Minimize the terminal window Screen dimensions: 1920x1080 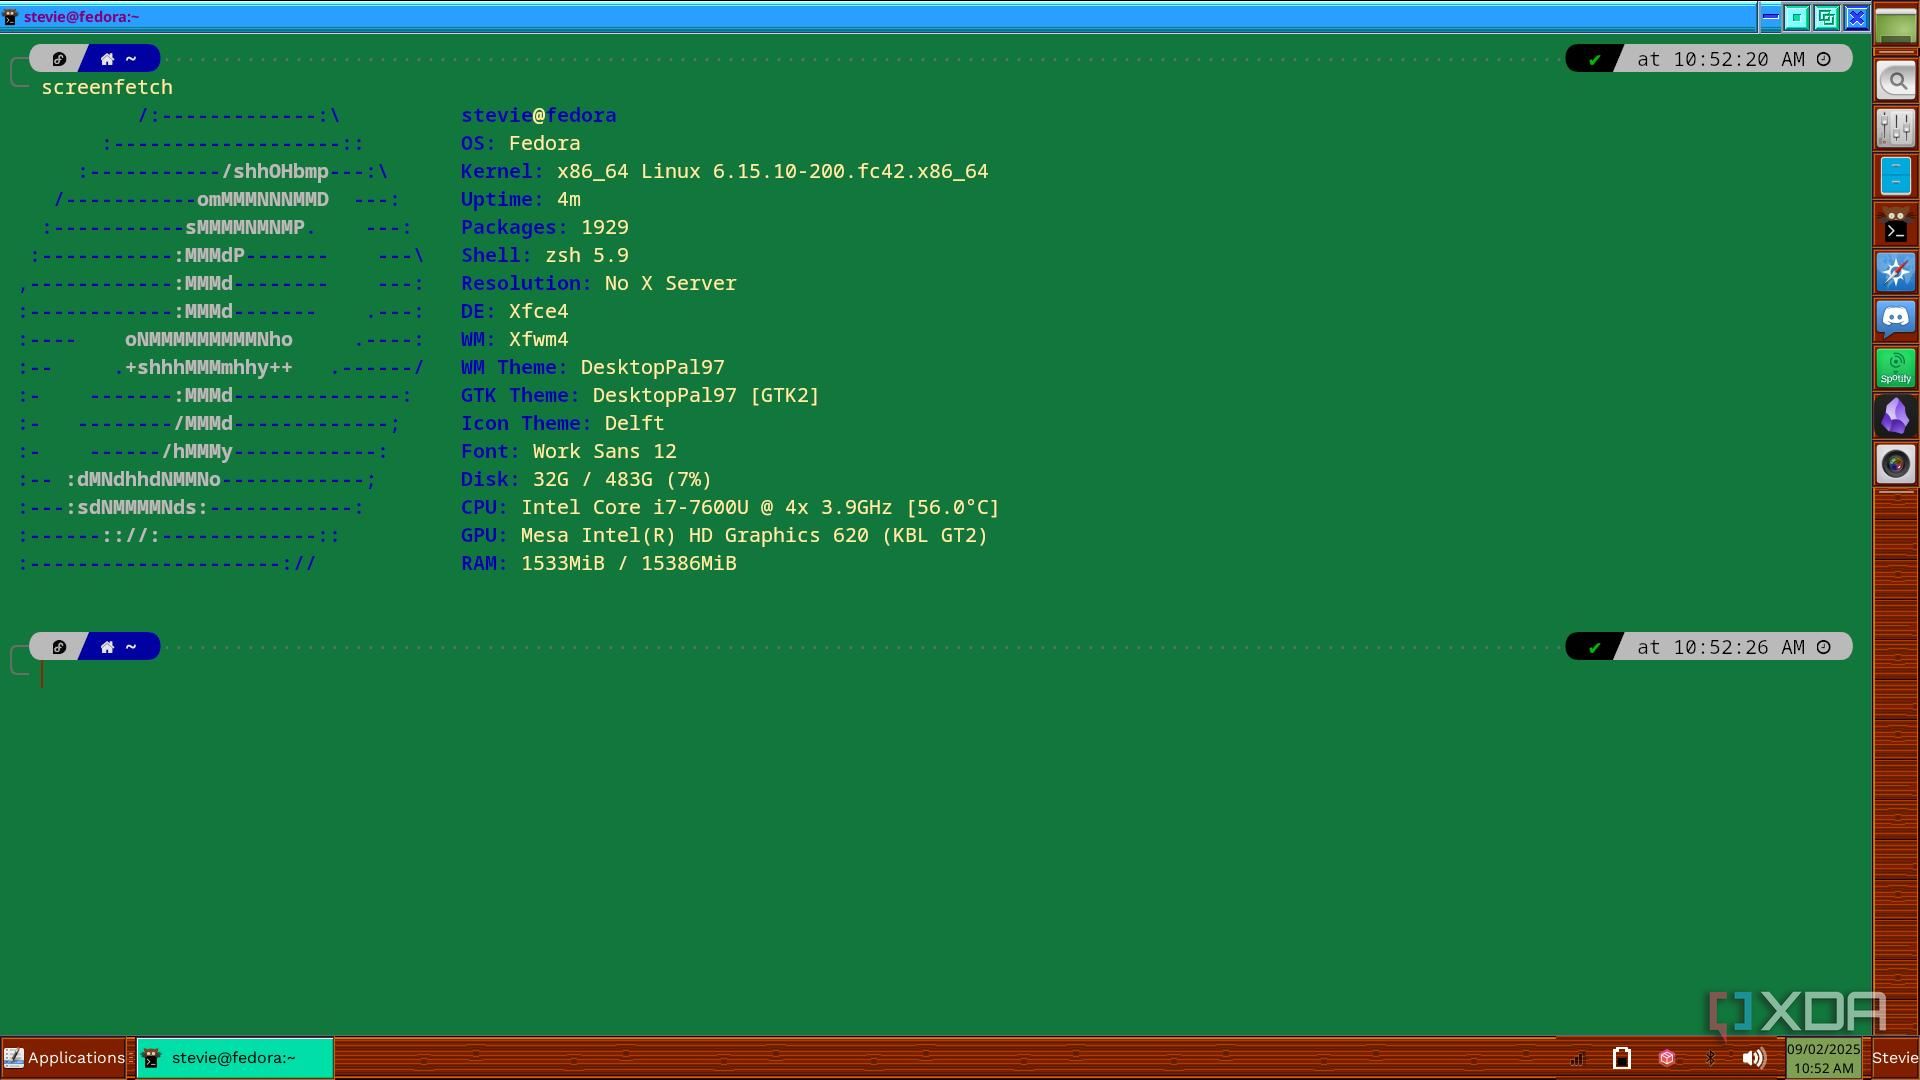[x=1769, y=17]
